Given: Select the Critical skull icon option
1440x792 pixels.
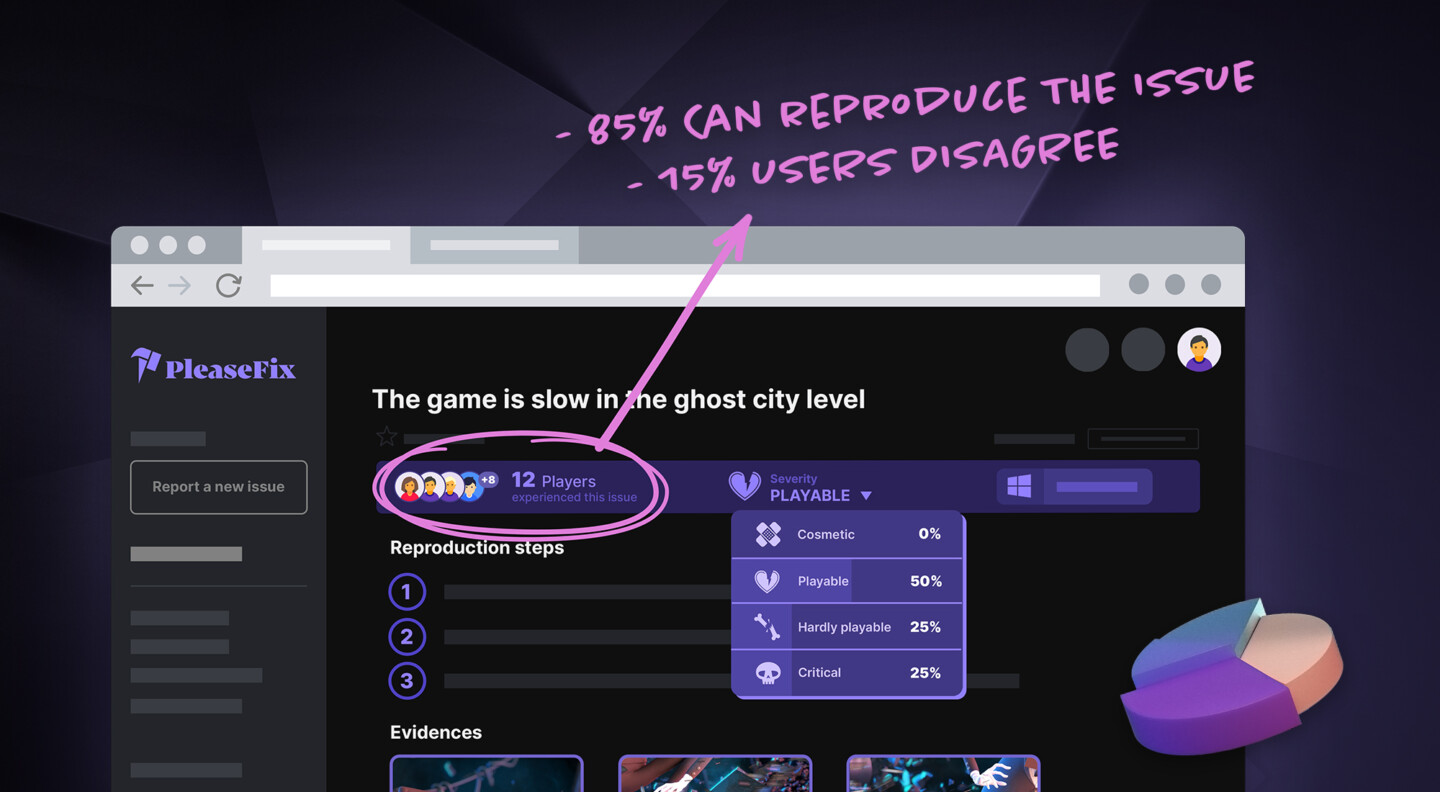Looking at the screenshot, I should tap(767, 673).
